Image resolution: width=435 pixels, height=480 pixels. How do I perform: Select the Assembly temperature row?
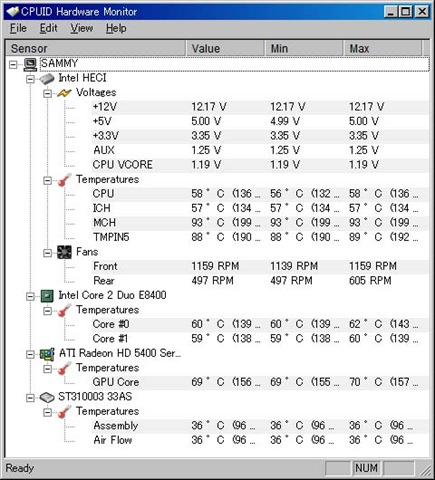260,426
